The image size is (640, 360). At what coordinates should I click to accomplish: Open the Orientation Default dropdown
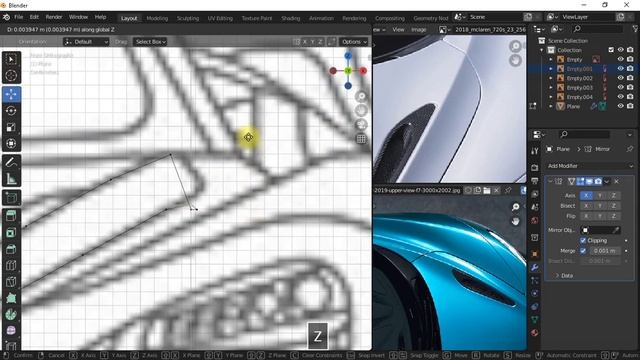[86, 42]
